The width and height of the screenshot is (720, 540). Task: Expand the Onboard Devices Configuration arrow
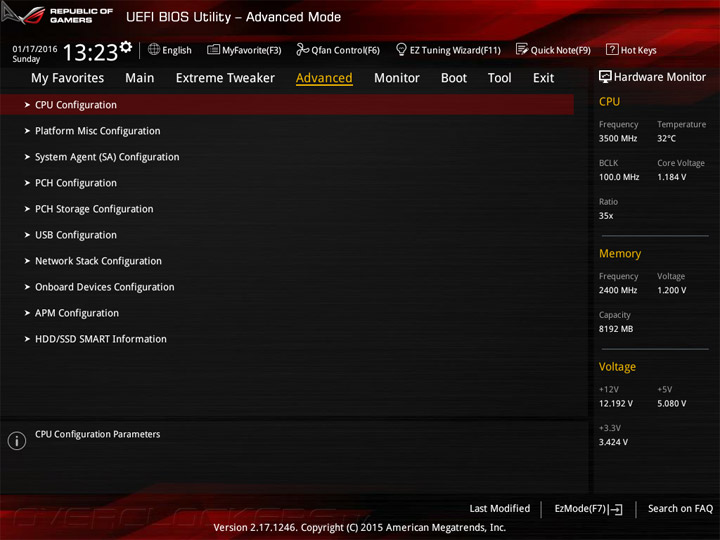27,287
